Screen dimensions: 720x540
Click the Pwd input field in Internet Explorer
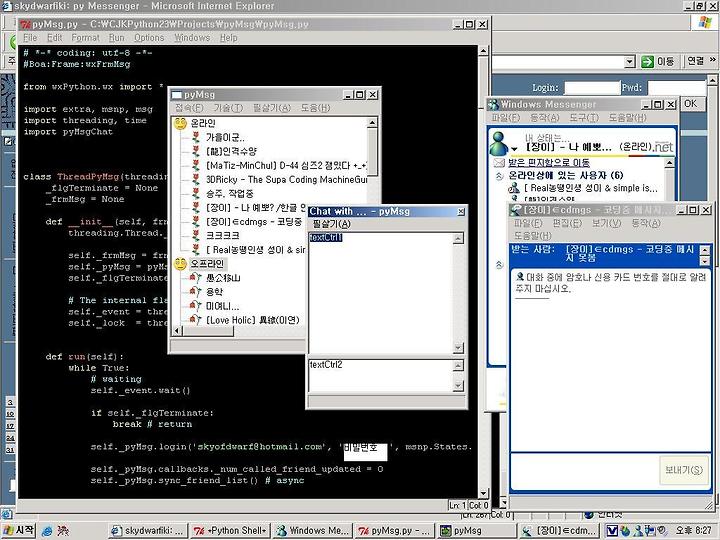click(x=676, y=88)
